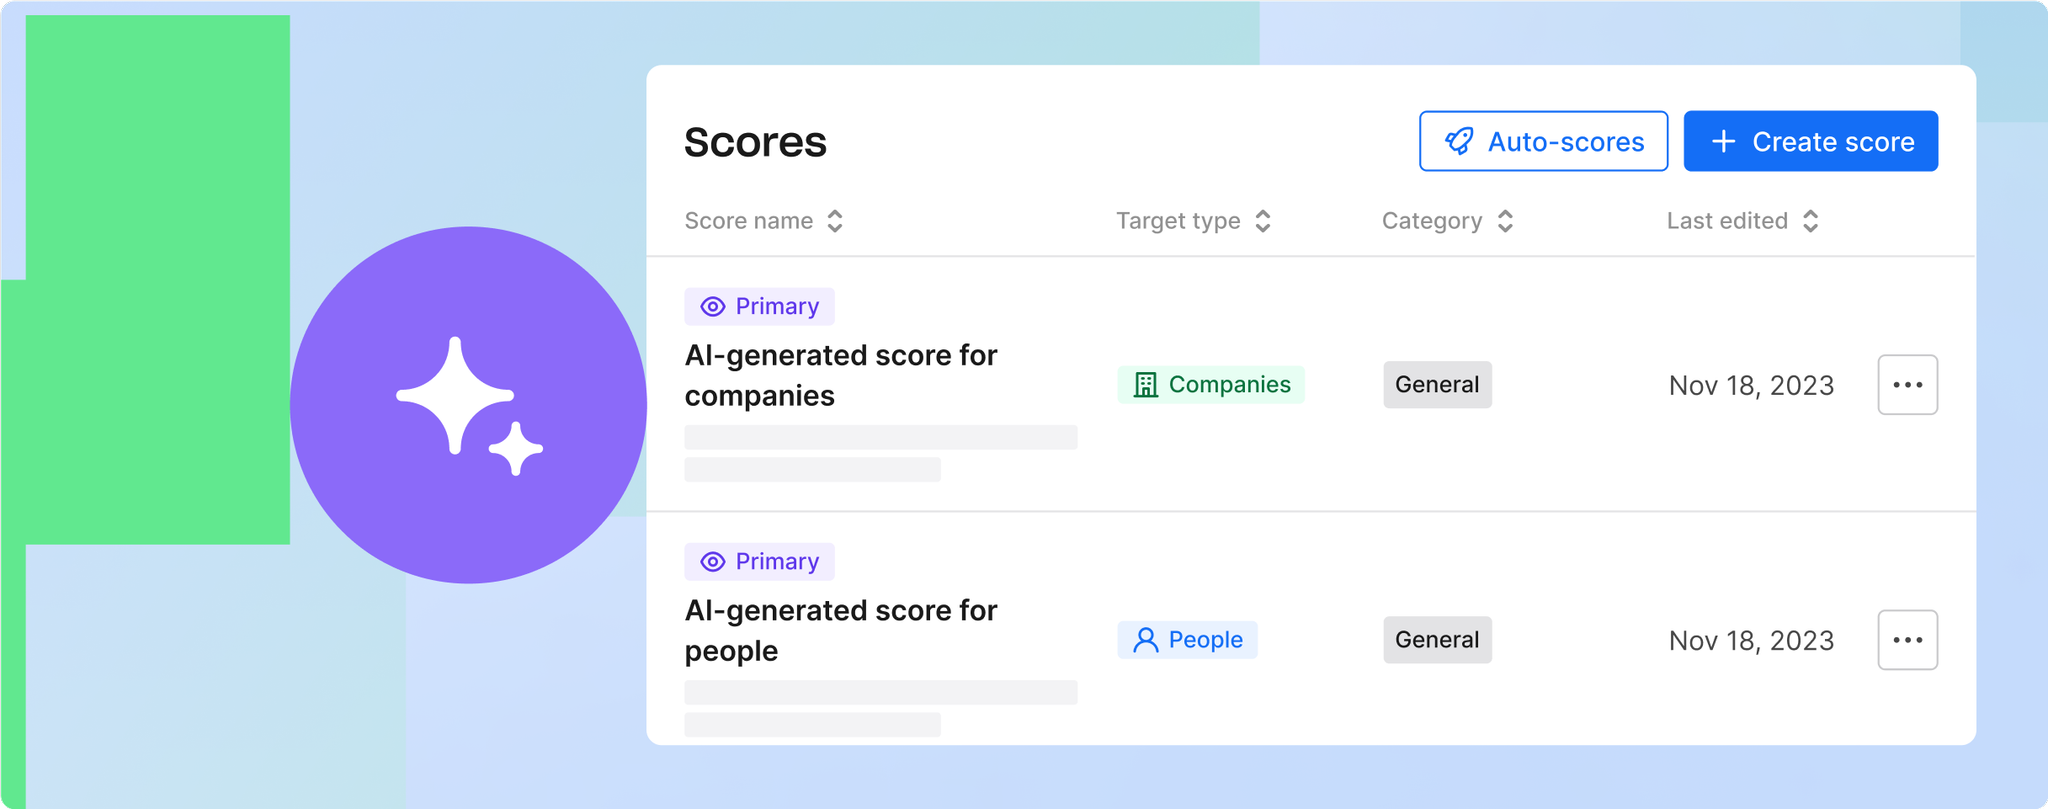Select the People target type badge
The width and height of the screenshot is (2048, 809).
tap(1187, 640)
